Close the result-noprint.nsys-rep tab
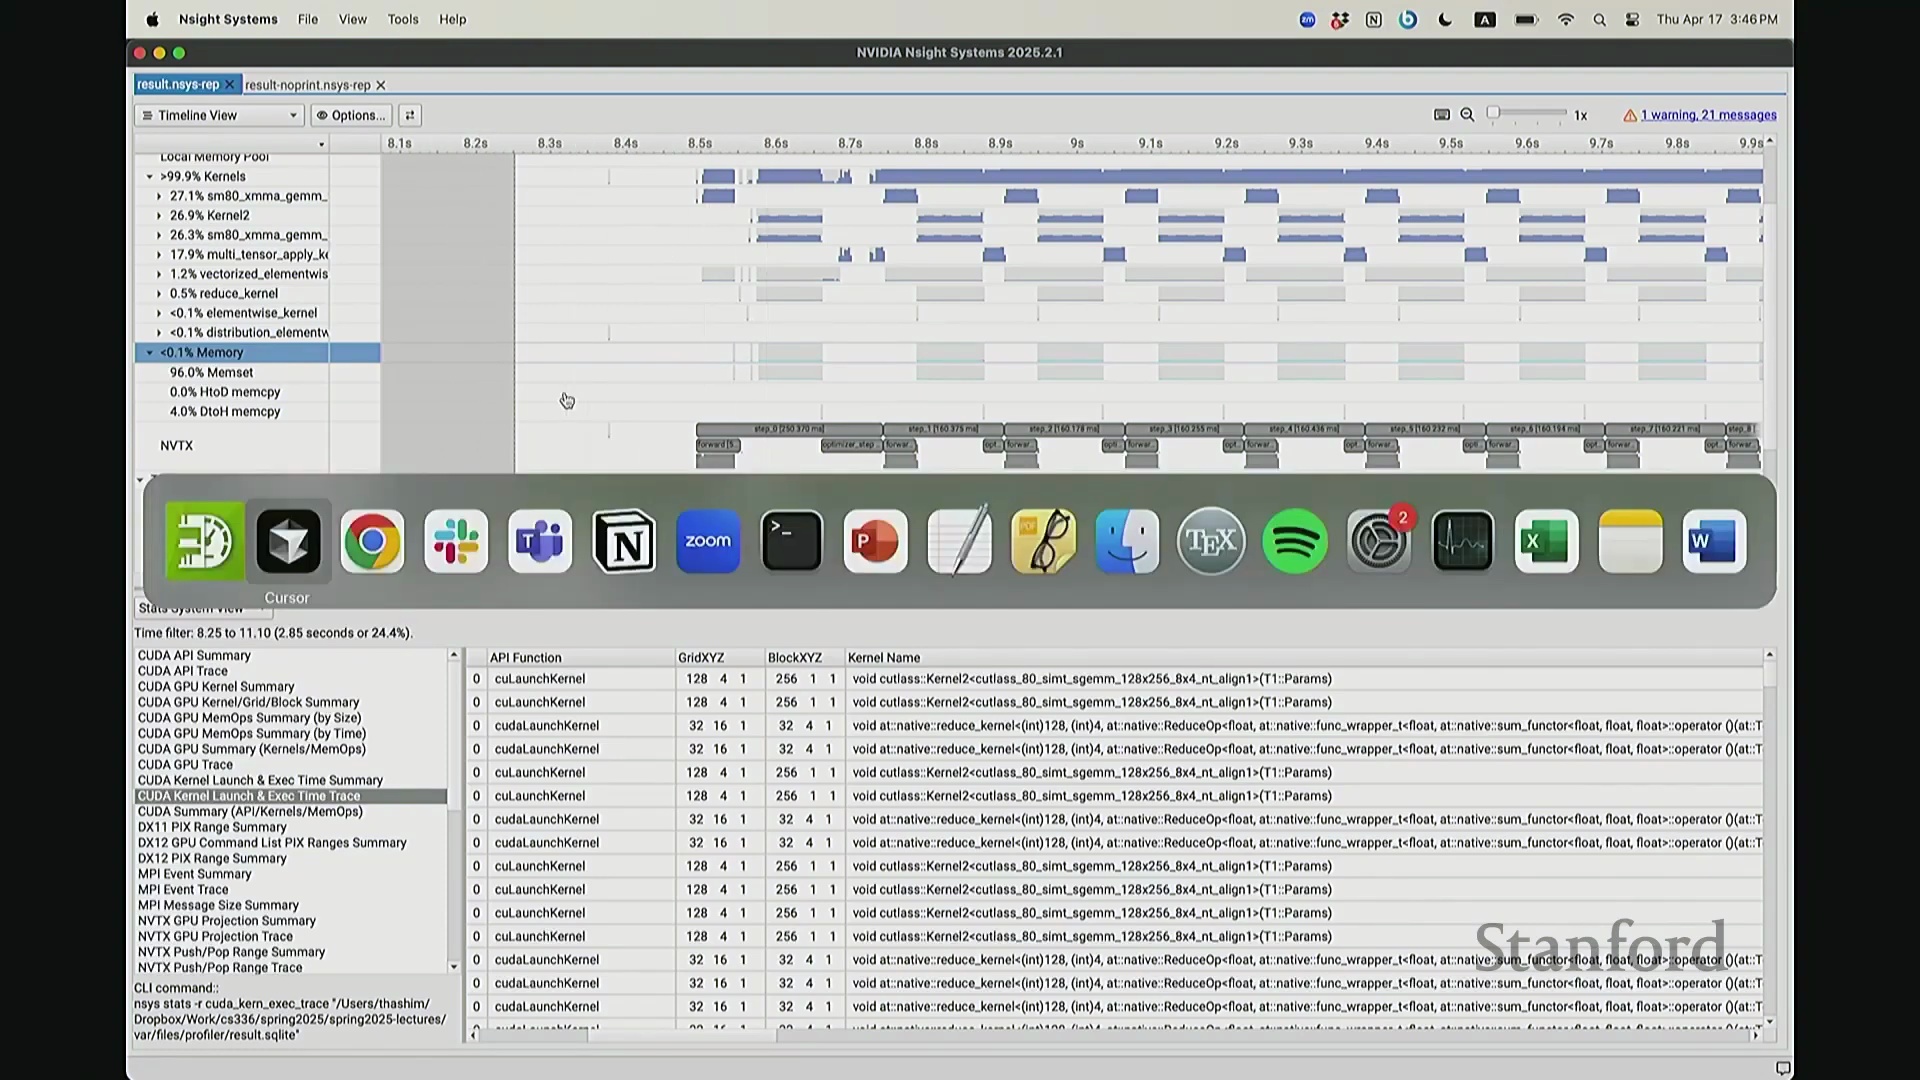1920x1080 pixels. (381, 85)
